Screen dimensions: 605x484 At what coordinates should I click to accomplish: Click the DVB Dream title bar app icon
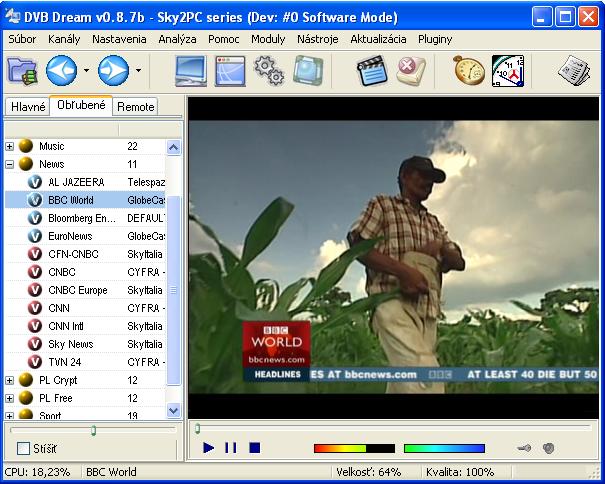tap(12, 16)
